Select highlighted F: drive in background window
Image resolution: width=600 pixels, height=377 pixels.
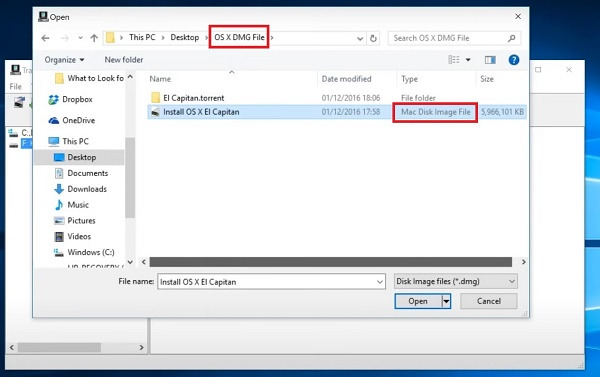20,144
